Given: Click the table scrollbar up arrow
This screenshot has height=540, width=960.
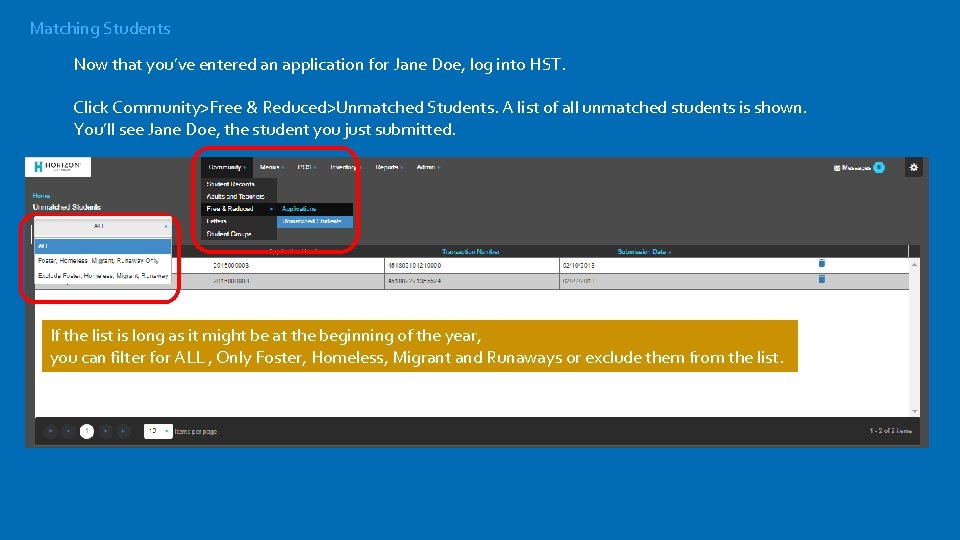Looking at the screenshot, I should coord(914,264).
